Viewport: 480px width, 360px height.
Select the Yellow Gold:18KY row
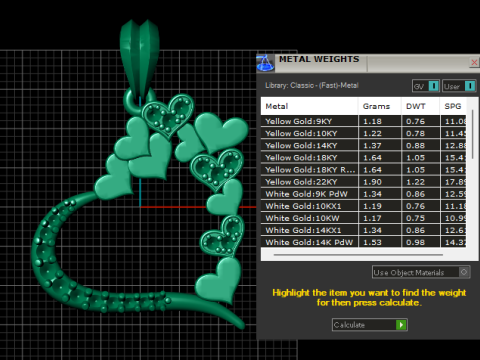(x=363, y=157)
